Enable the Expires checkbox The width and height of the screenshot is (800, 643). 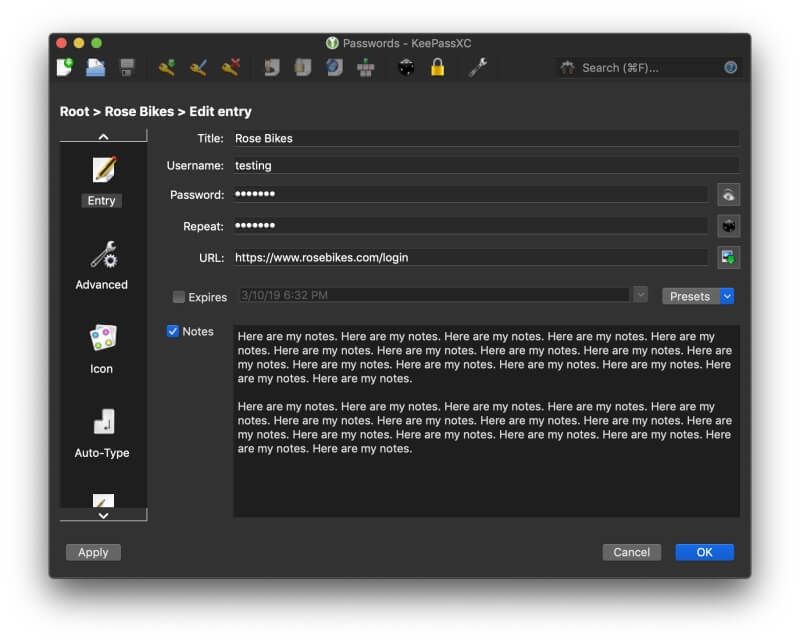tap(179, 297)
